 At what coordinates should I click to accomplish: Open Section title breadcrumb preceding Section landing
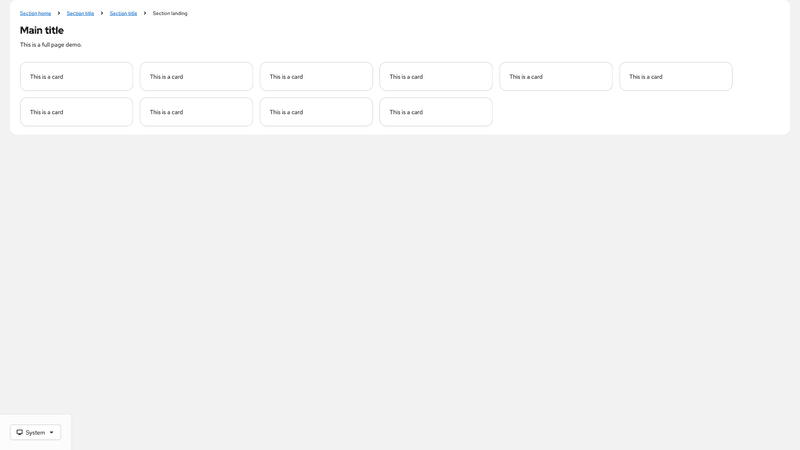[x=123, y=13]
